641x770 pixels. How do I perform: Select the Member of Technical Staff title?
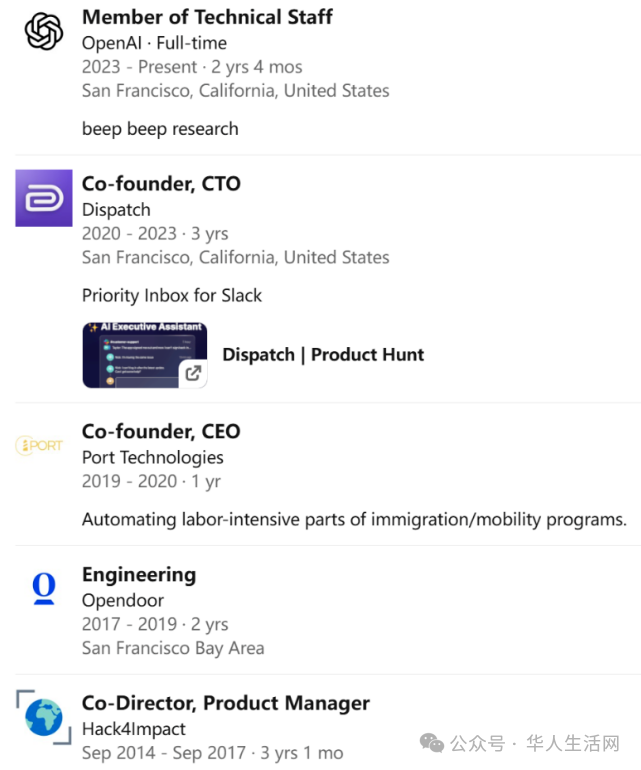[207, 17]
